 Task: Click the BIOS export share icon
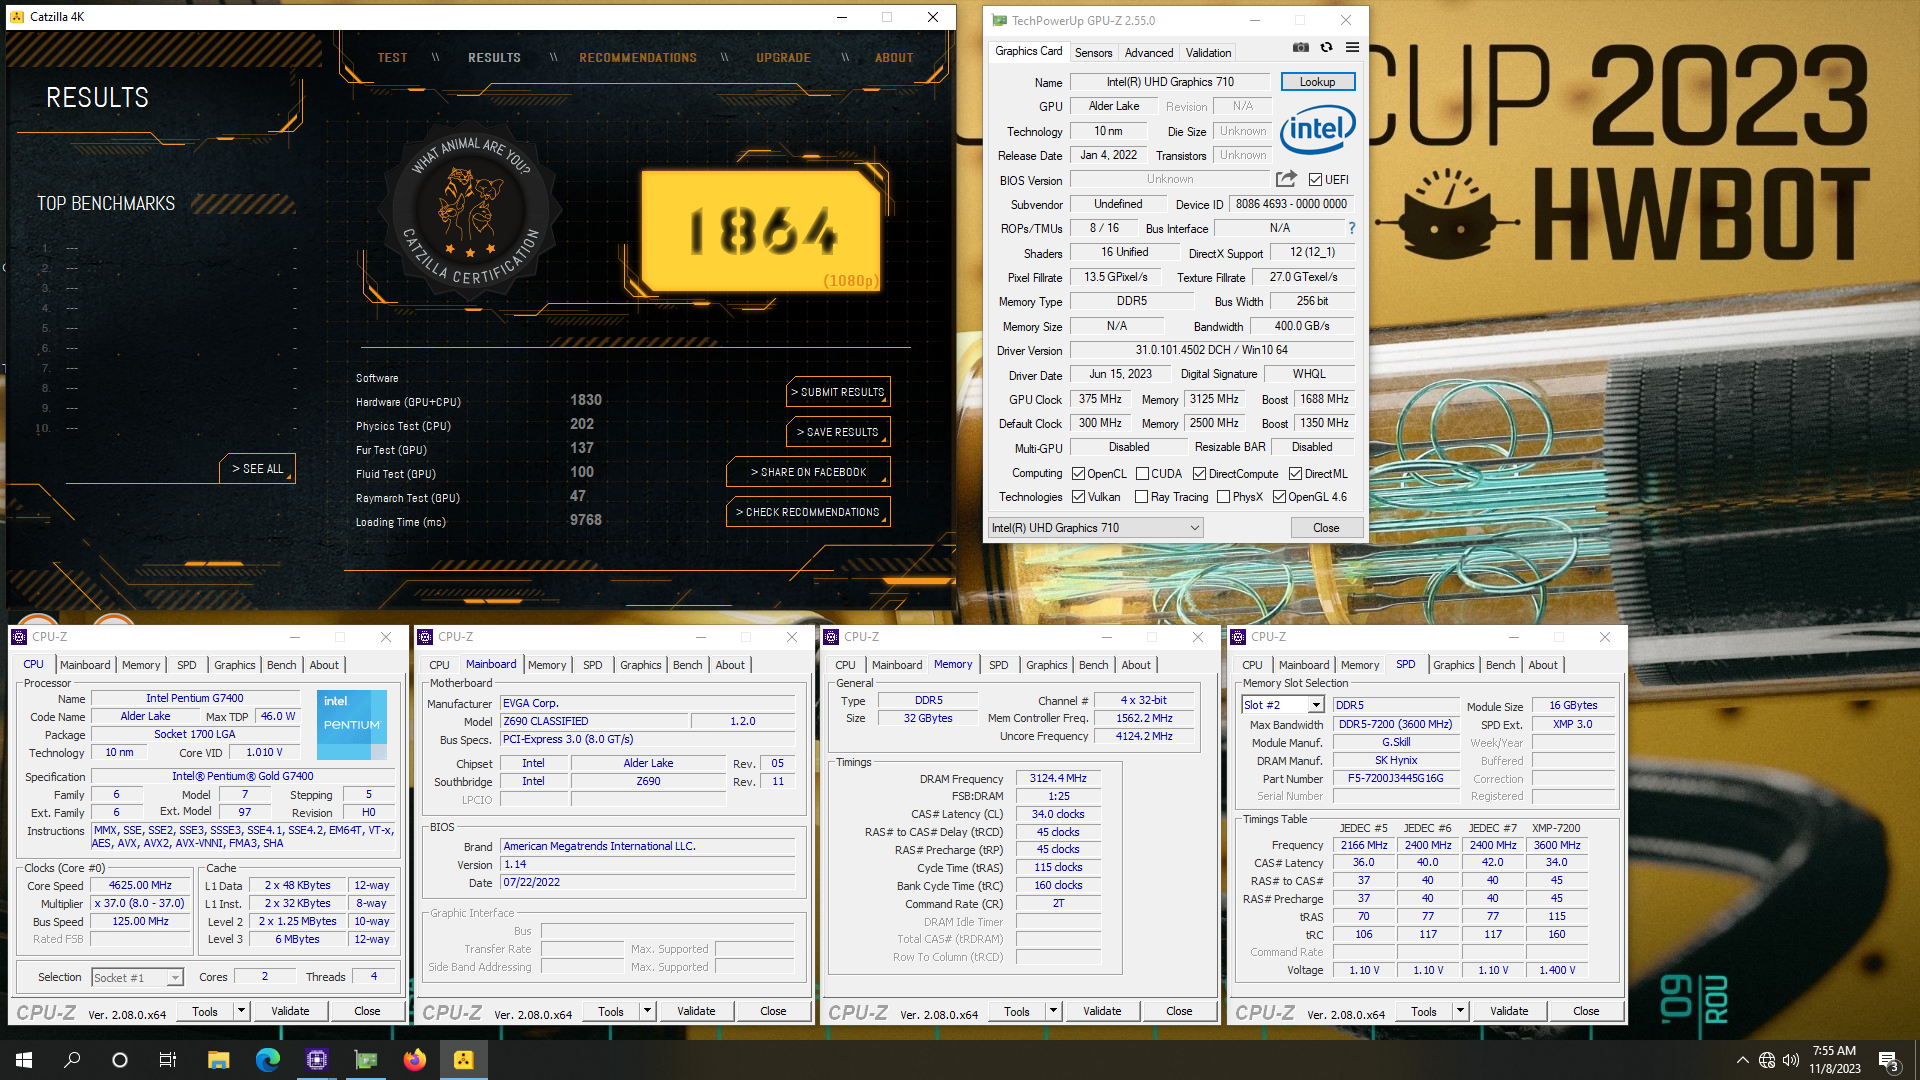(x=1286, y=179)
